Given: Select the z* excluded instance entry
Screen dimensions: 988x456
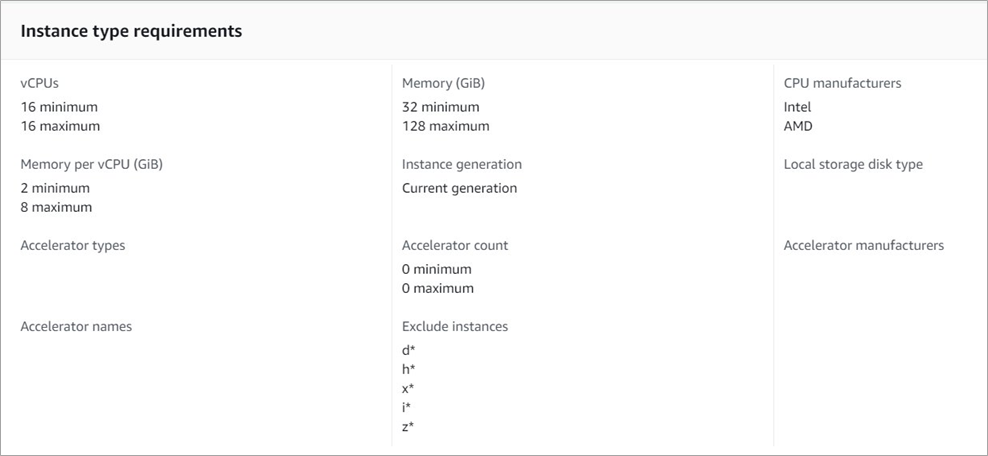Looking at the screenshot, I should (x=408, y=427).
